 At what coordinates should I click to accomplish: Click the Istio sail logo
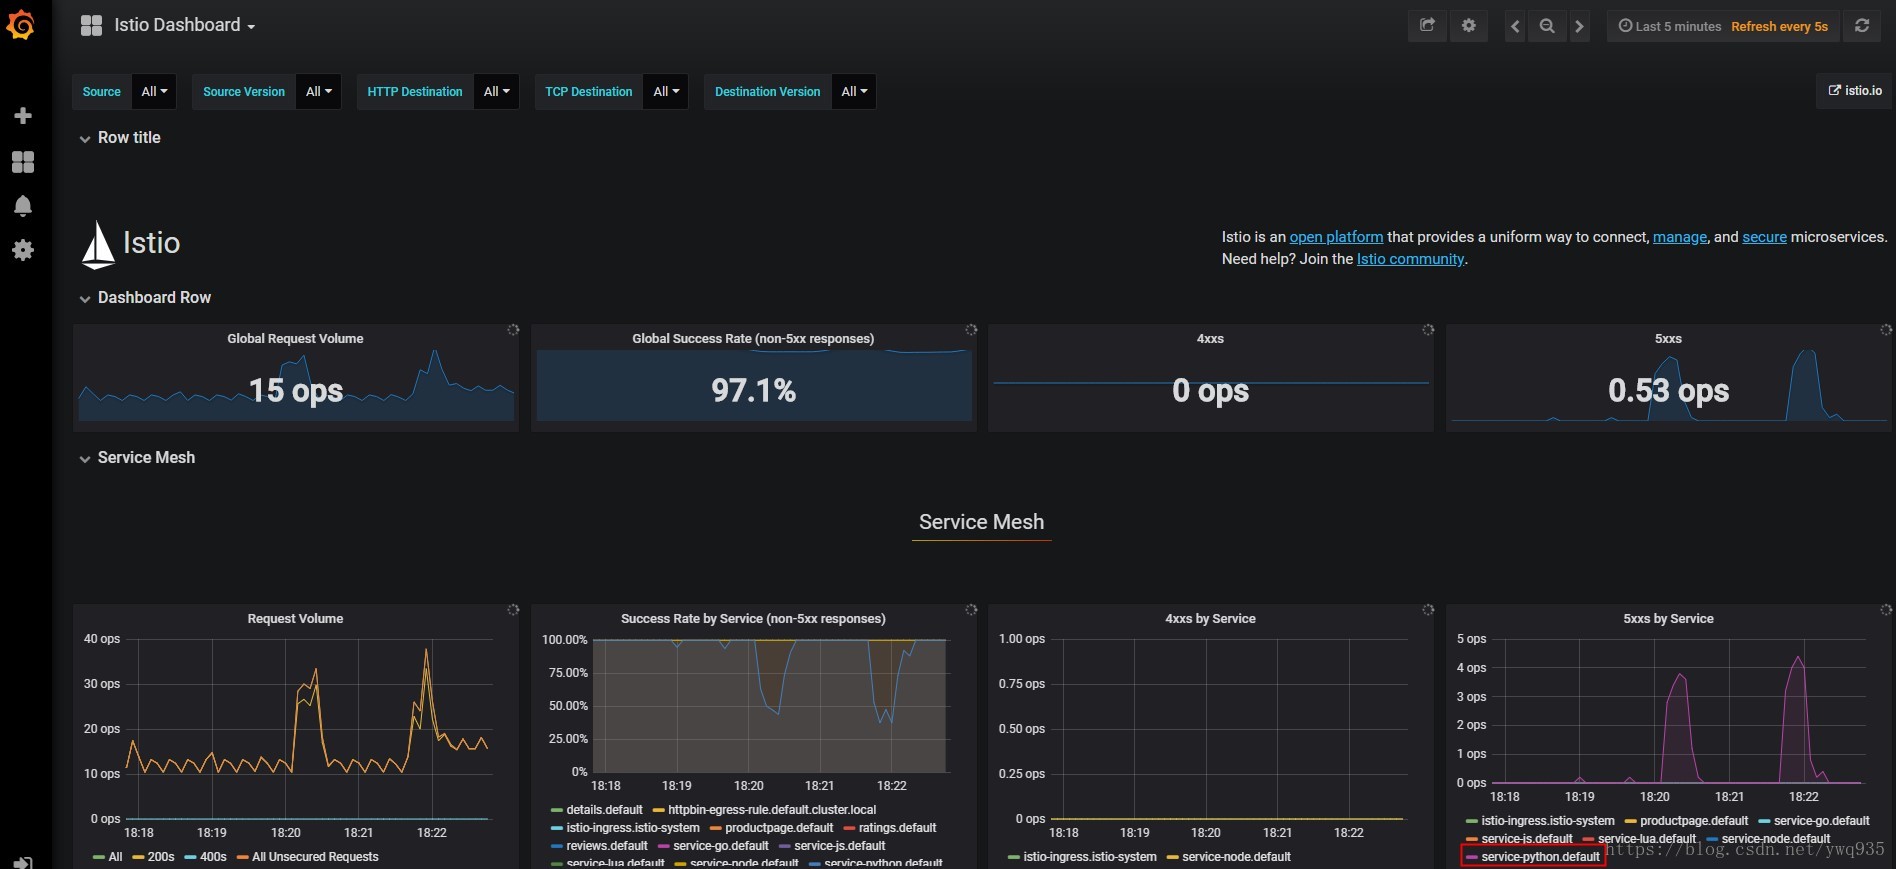pyautogui.click(x=98, y=245)
